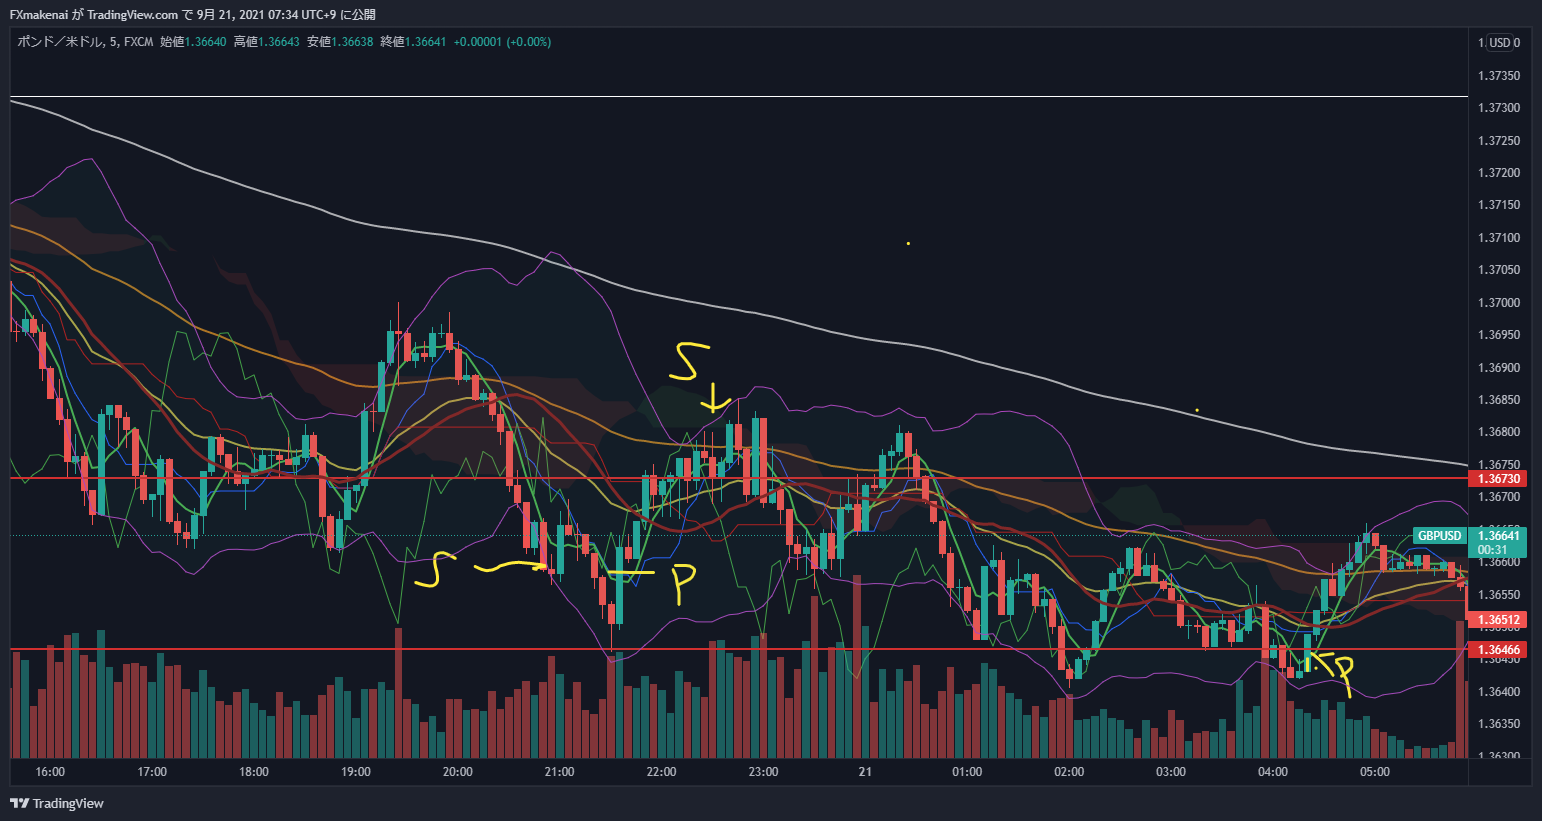Click the 21:00 time axis label
1542x821 pixels.
(x=560, y=772)
